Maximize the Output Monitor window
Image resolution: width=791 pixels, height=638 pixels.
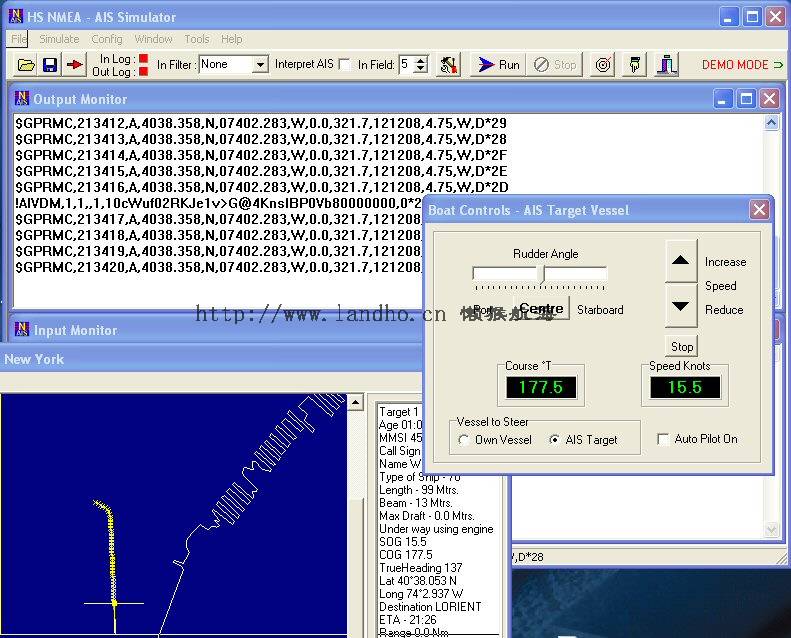[746, 99]
